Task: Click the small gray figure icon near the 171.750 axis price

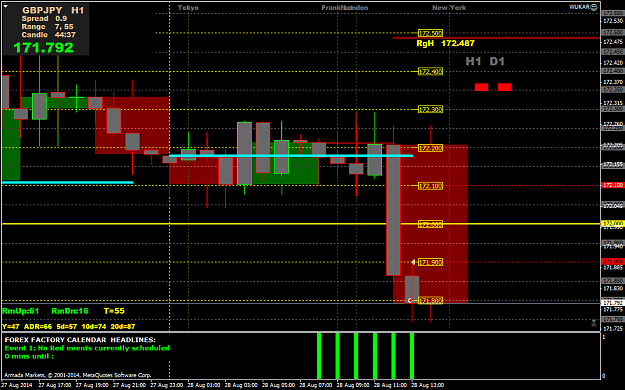Action: (x=594, y=322)
